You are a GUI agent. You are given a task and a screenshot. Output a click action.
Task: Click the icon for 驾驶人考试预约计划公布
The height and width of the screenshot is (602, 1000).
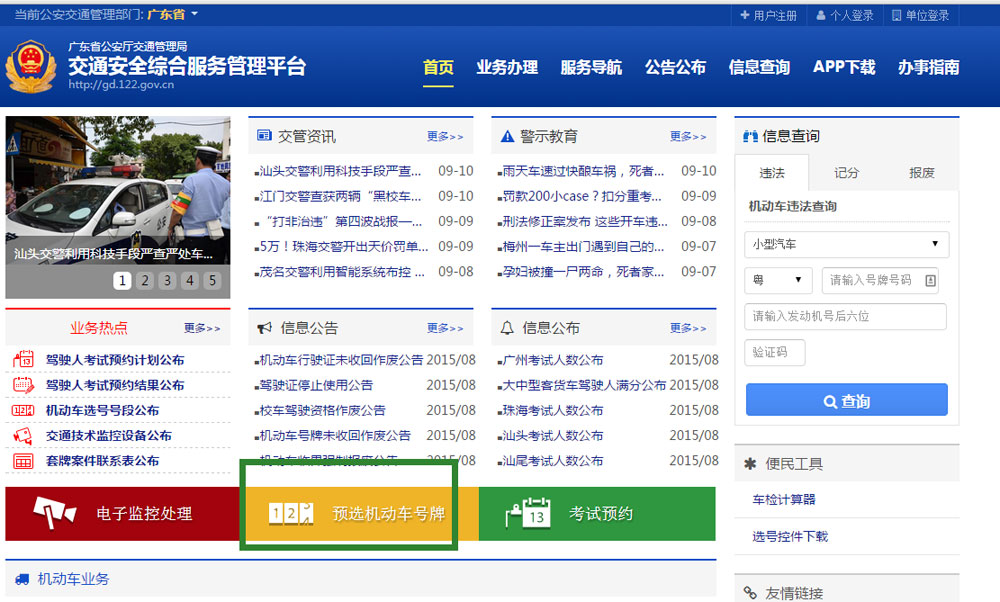(22, 358)
